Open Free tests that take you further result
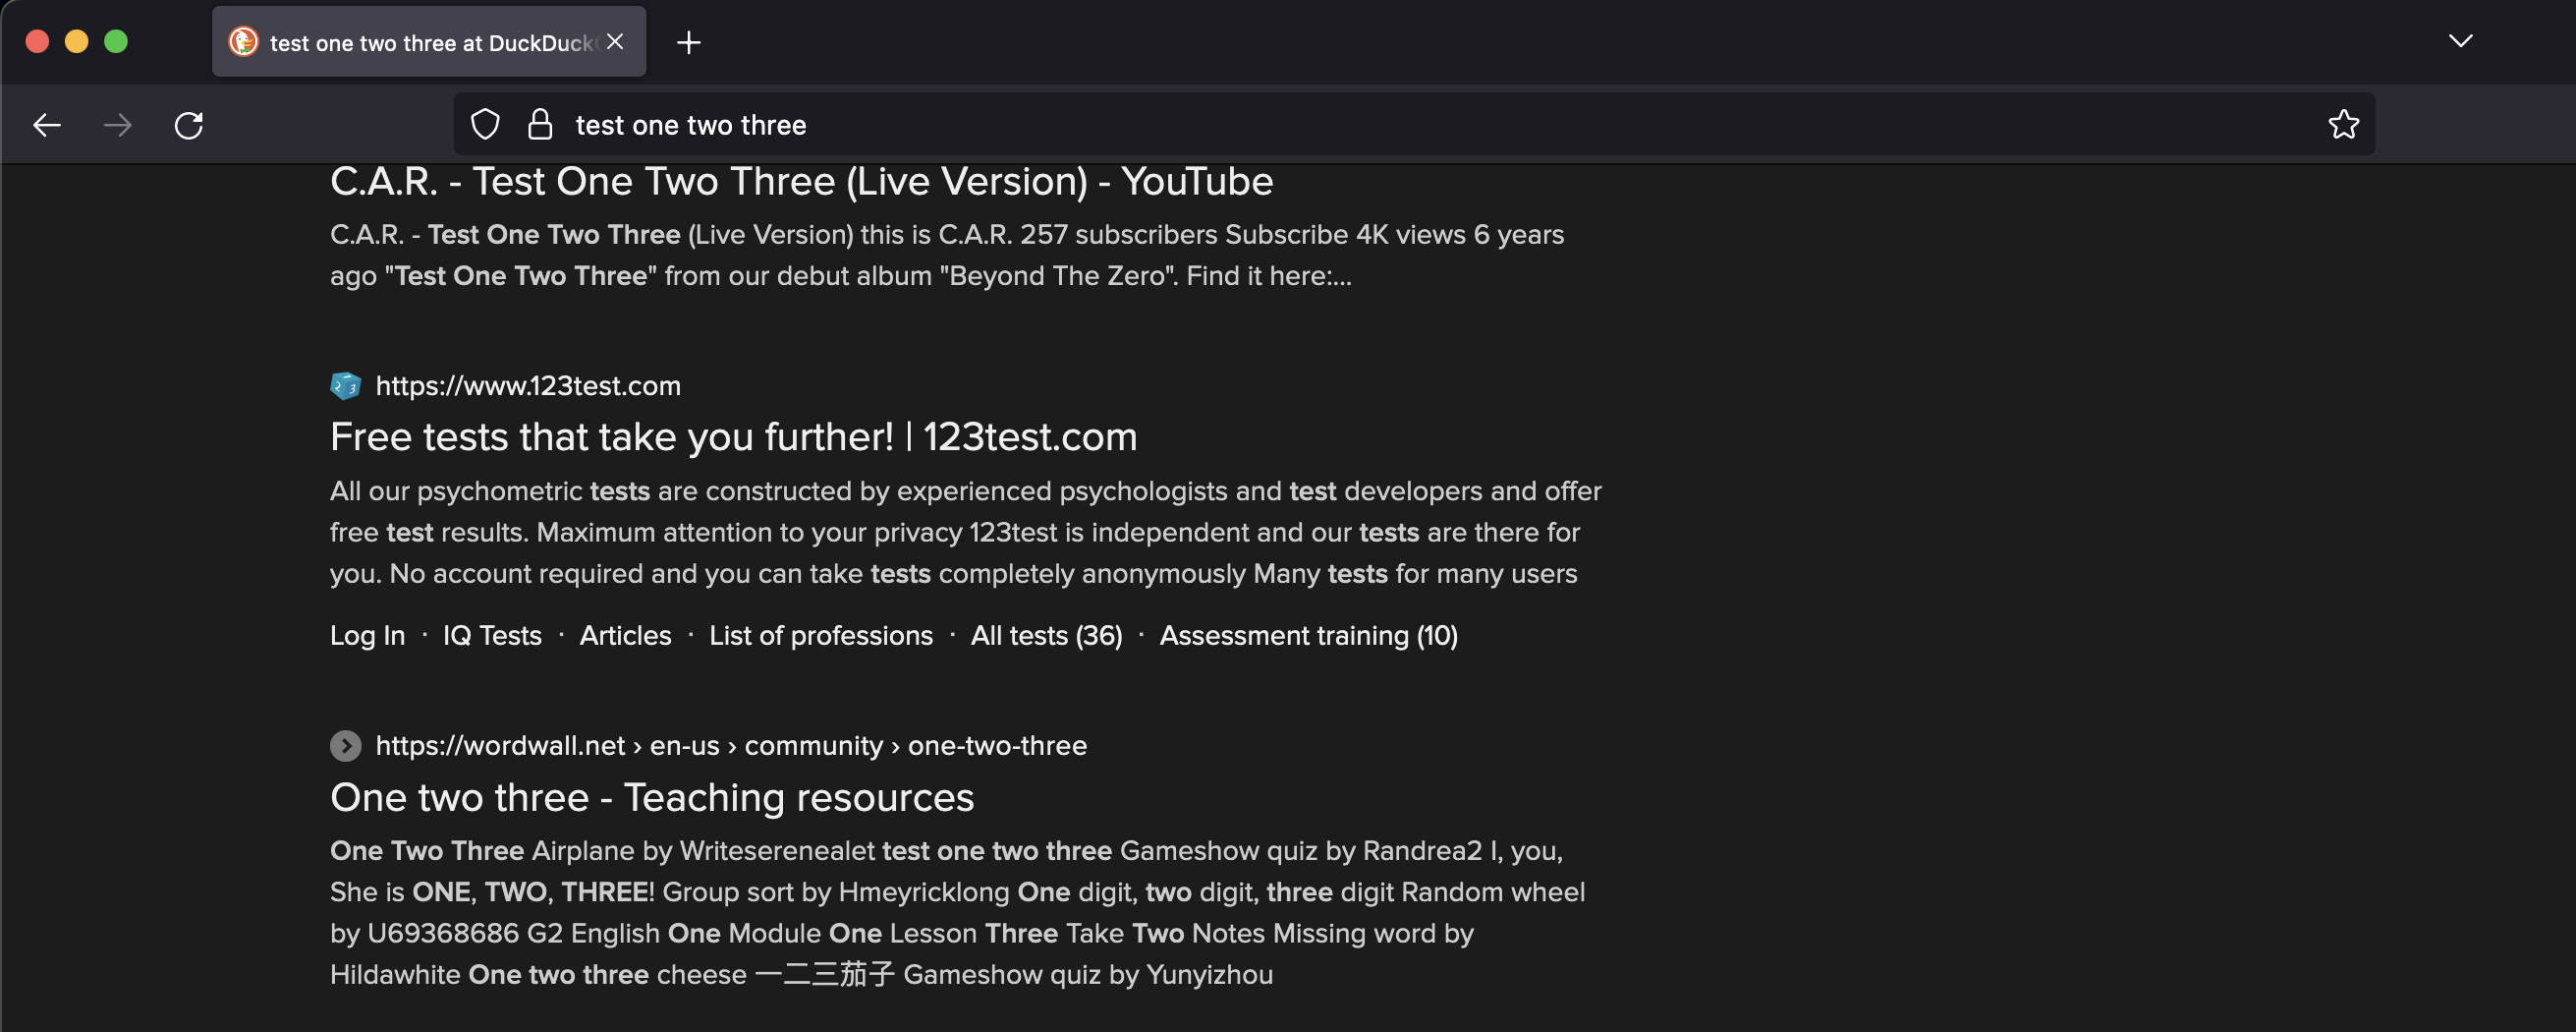Image resolution: width=2576 pixels, height=1032 pixels. tap(733, 437)
